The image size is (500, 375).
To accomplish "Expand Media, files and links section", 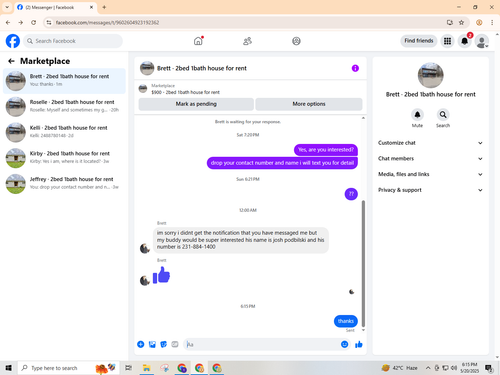I will (x=430, y=174).
